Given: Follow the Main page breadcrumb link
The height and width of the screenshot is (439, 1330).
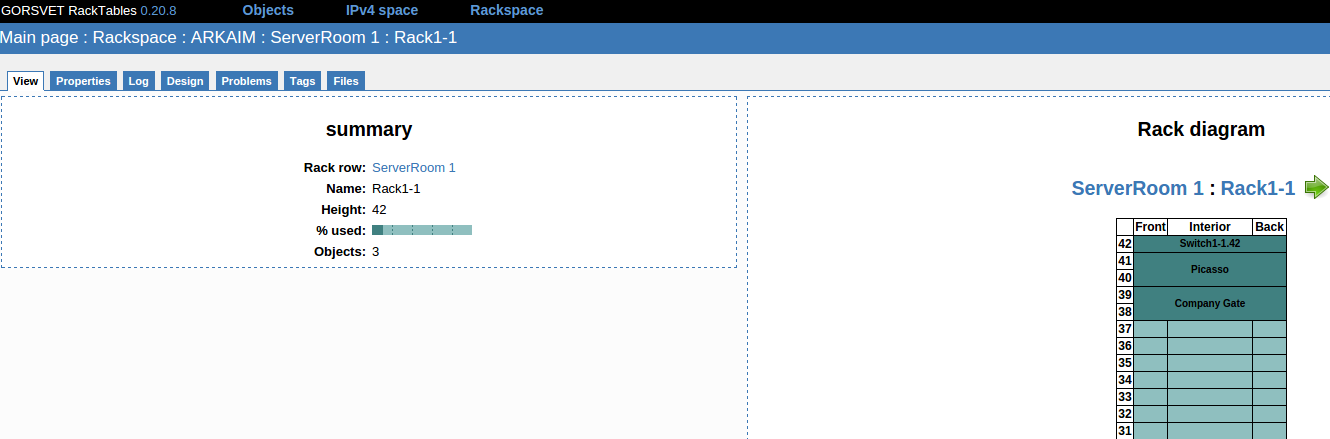Looking at the screenshot, I should [x=38, y=37].
